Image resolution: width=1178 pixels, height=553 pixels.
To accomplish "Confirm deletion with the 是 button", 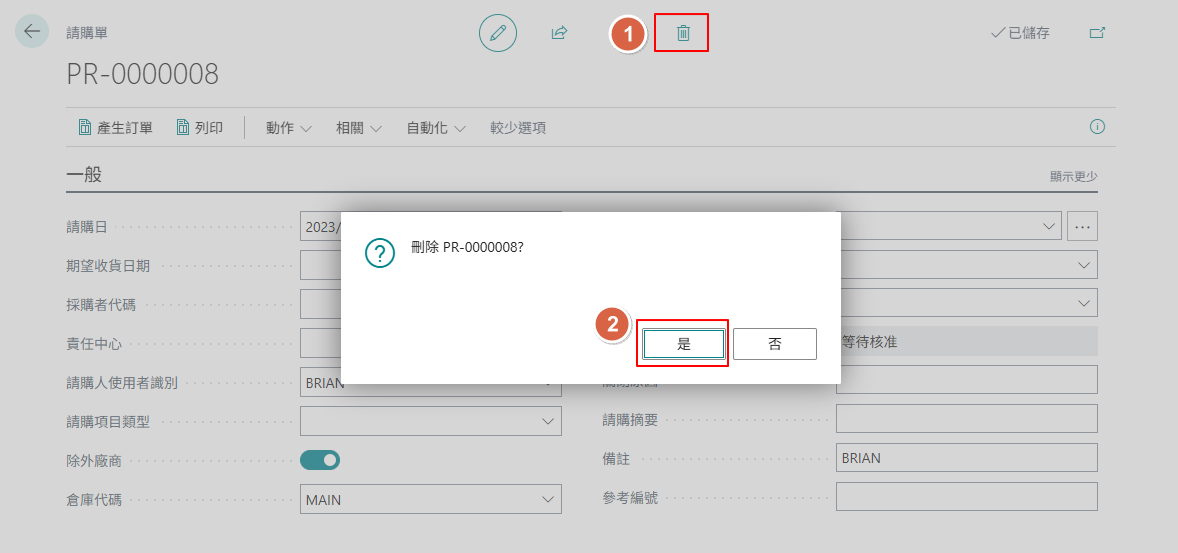I will [x=683, y=344].
